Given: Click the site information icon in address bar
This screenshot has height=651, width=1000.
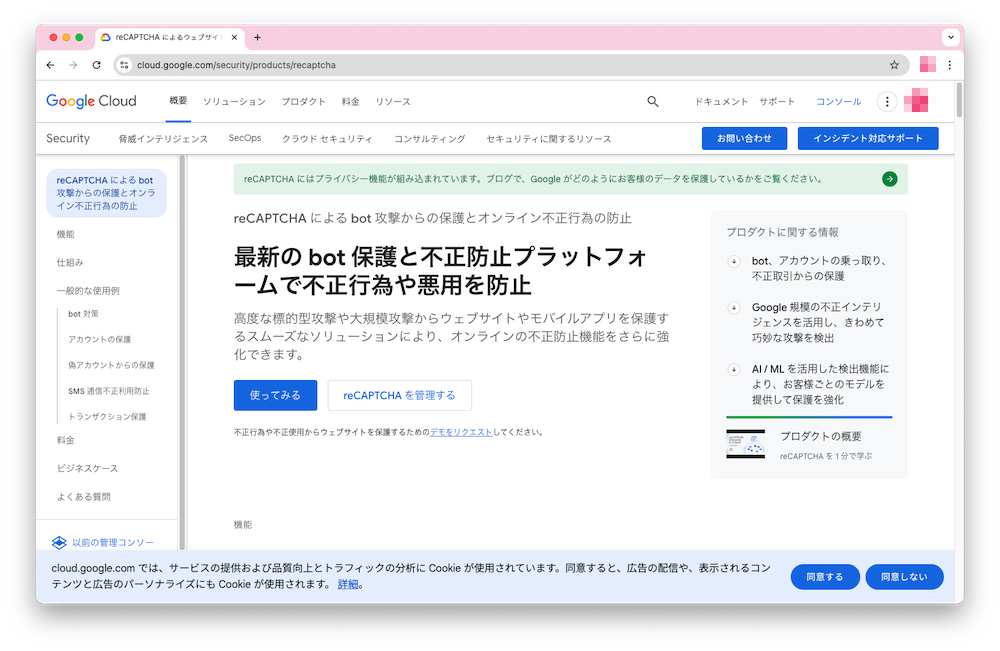Looking at the screenshot, I should (x=123, y=64).
